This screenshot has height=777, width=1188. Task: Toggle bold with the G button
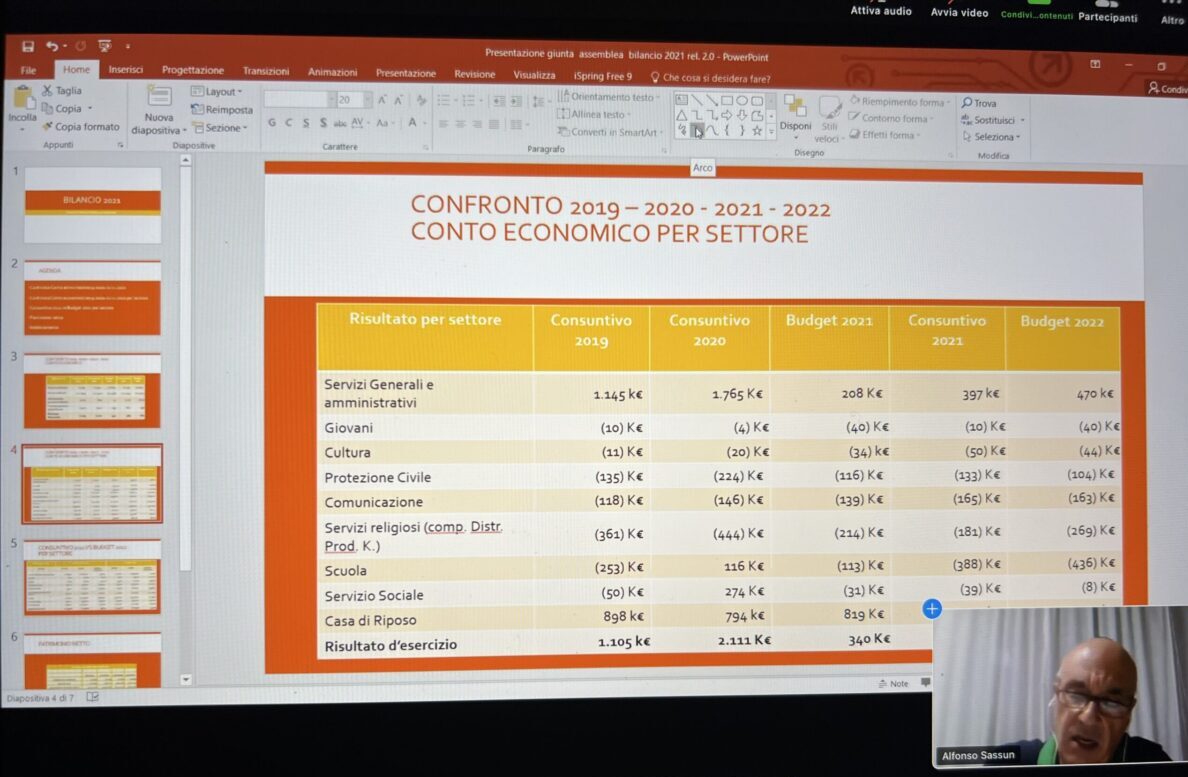(x=272, y=123)
